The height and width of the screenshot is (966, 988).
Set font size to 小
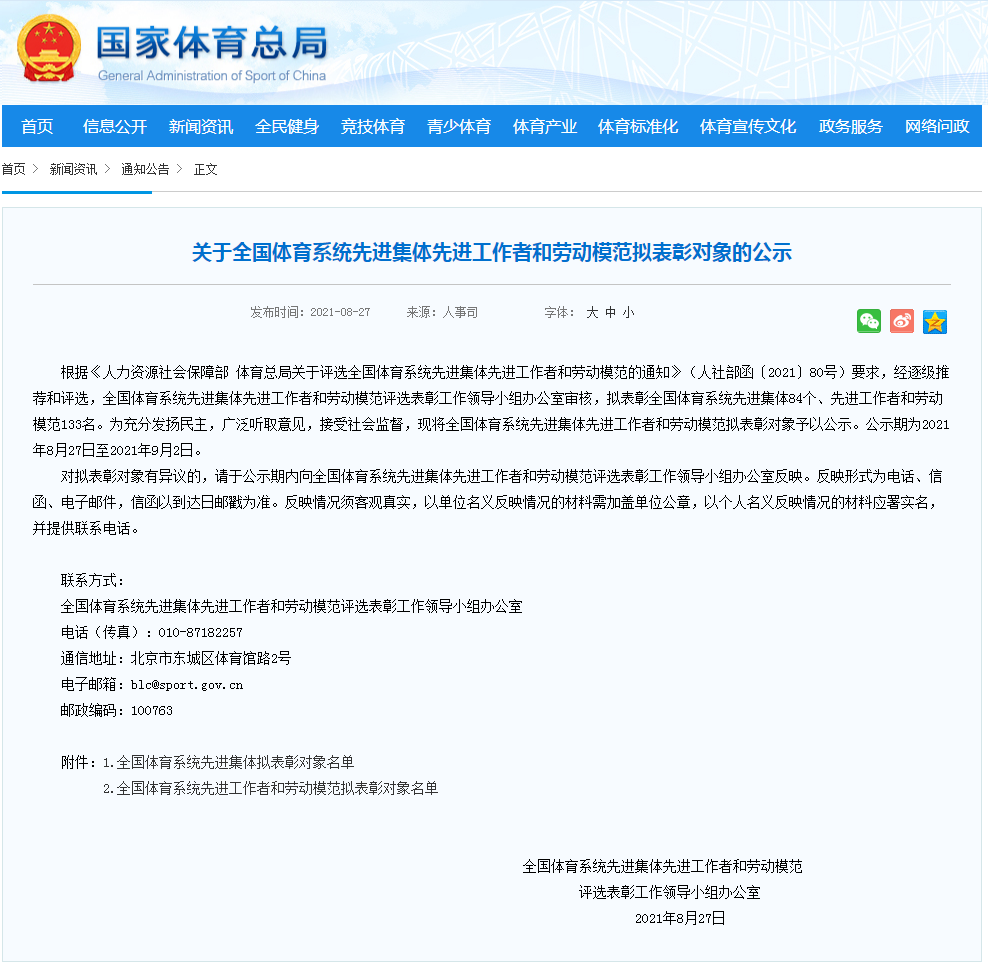tap(628, 313)
